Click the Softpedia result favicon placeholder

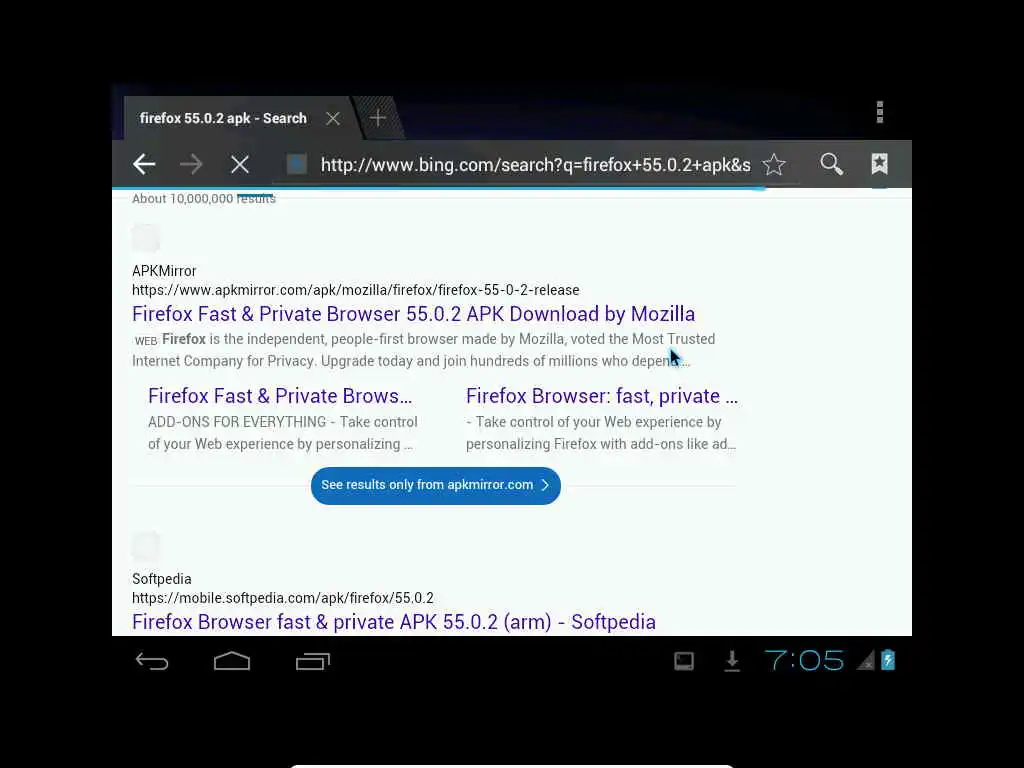click(146, 546)
